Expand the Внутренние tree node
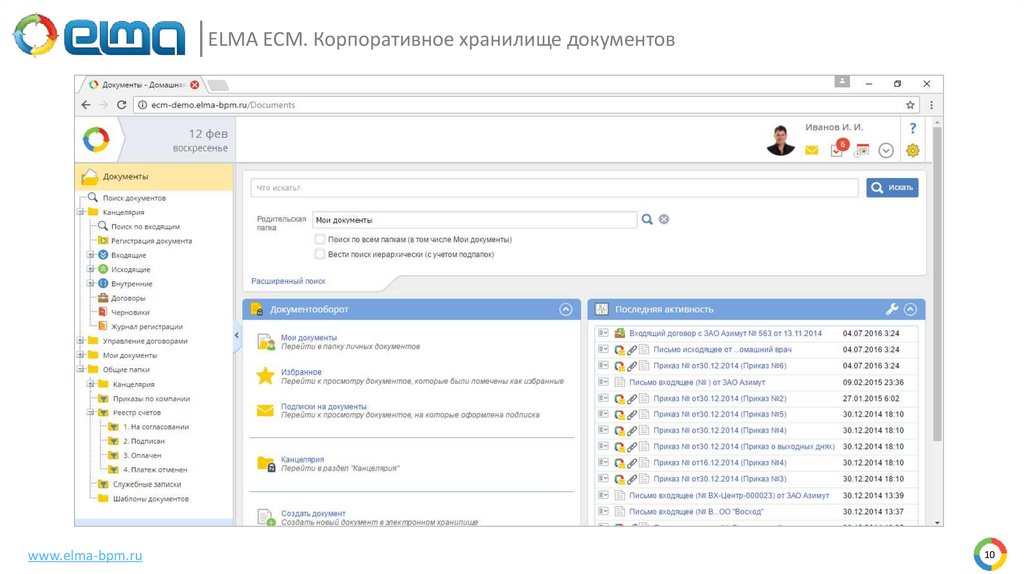Viewport: 1024px width, 574px height. pyautogui.click(x=91, y=283)
